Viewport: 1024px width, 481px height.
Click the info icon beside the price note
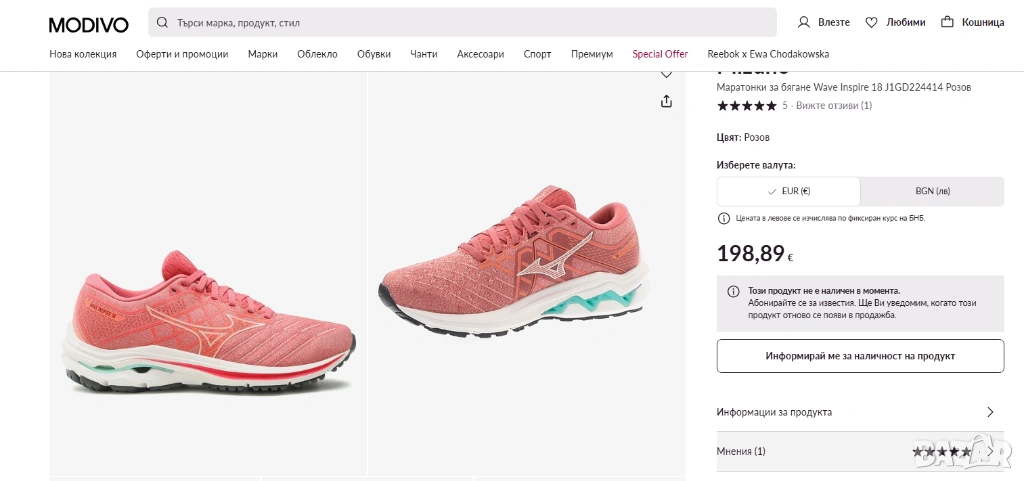pyautogui.click(x=724, y=218)
